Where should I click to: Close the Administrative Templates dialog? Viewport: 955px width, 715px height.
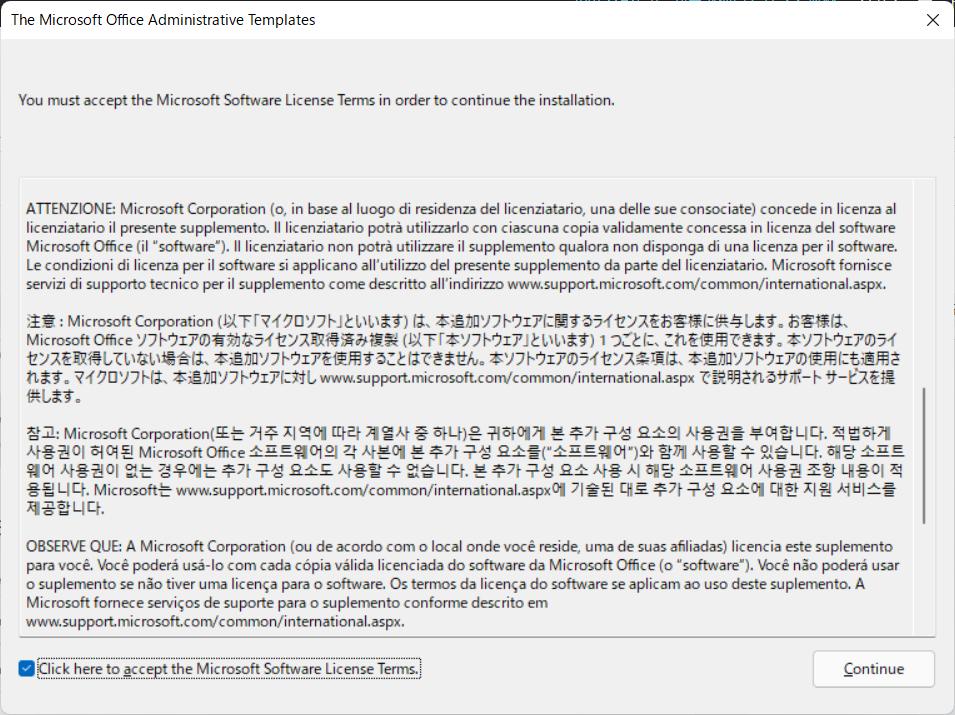[932, 20]
